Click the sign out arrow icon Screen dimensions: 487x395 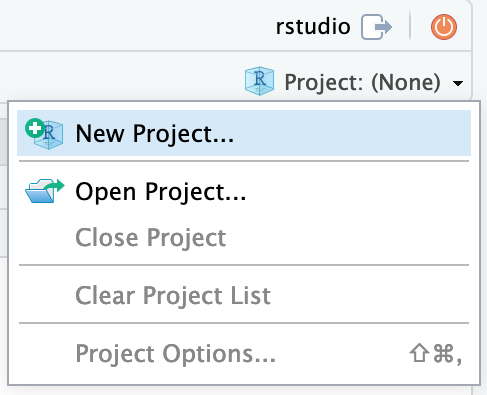pos(376,27)
